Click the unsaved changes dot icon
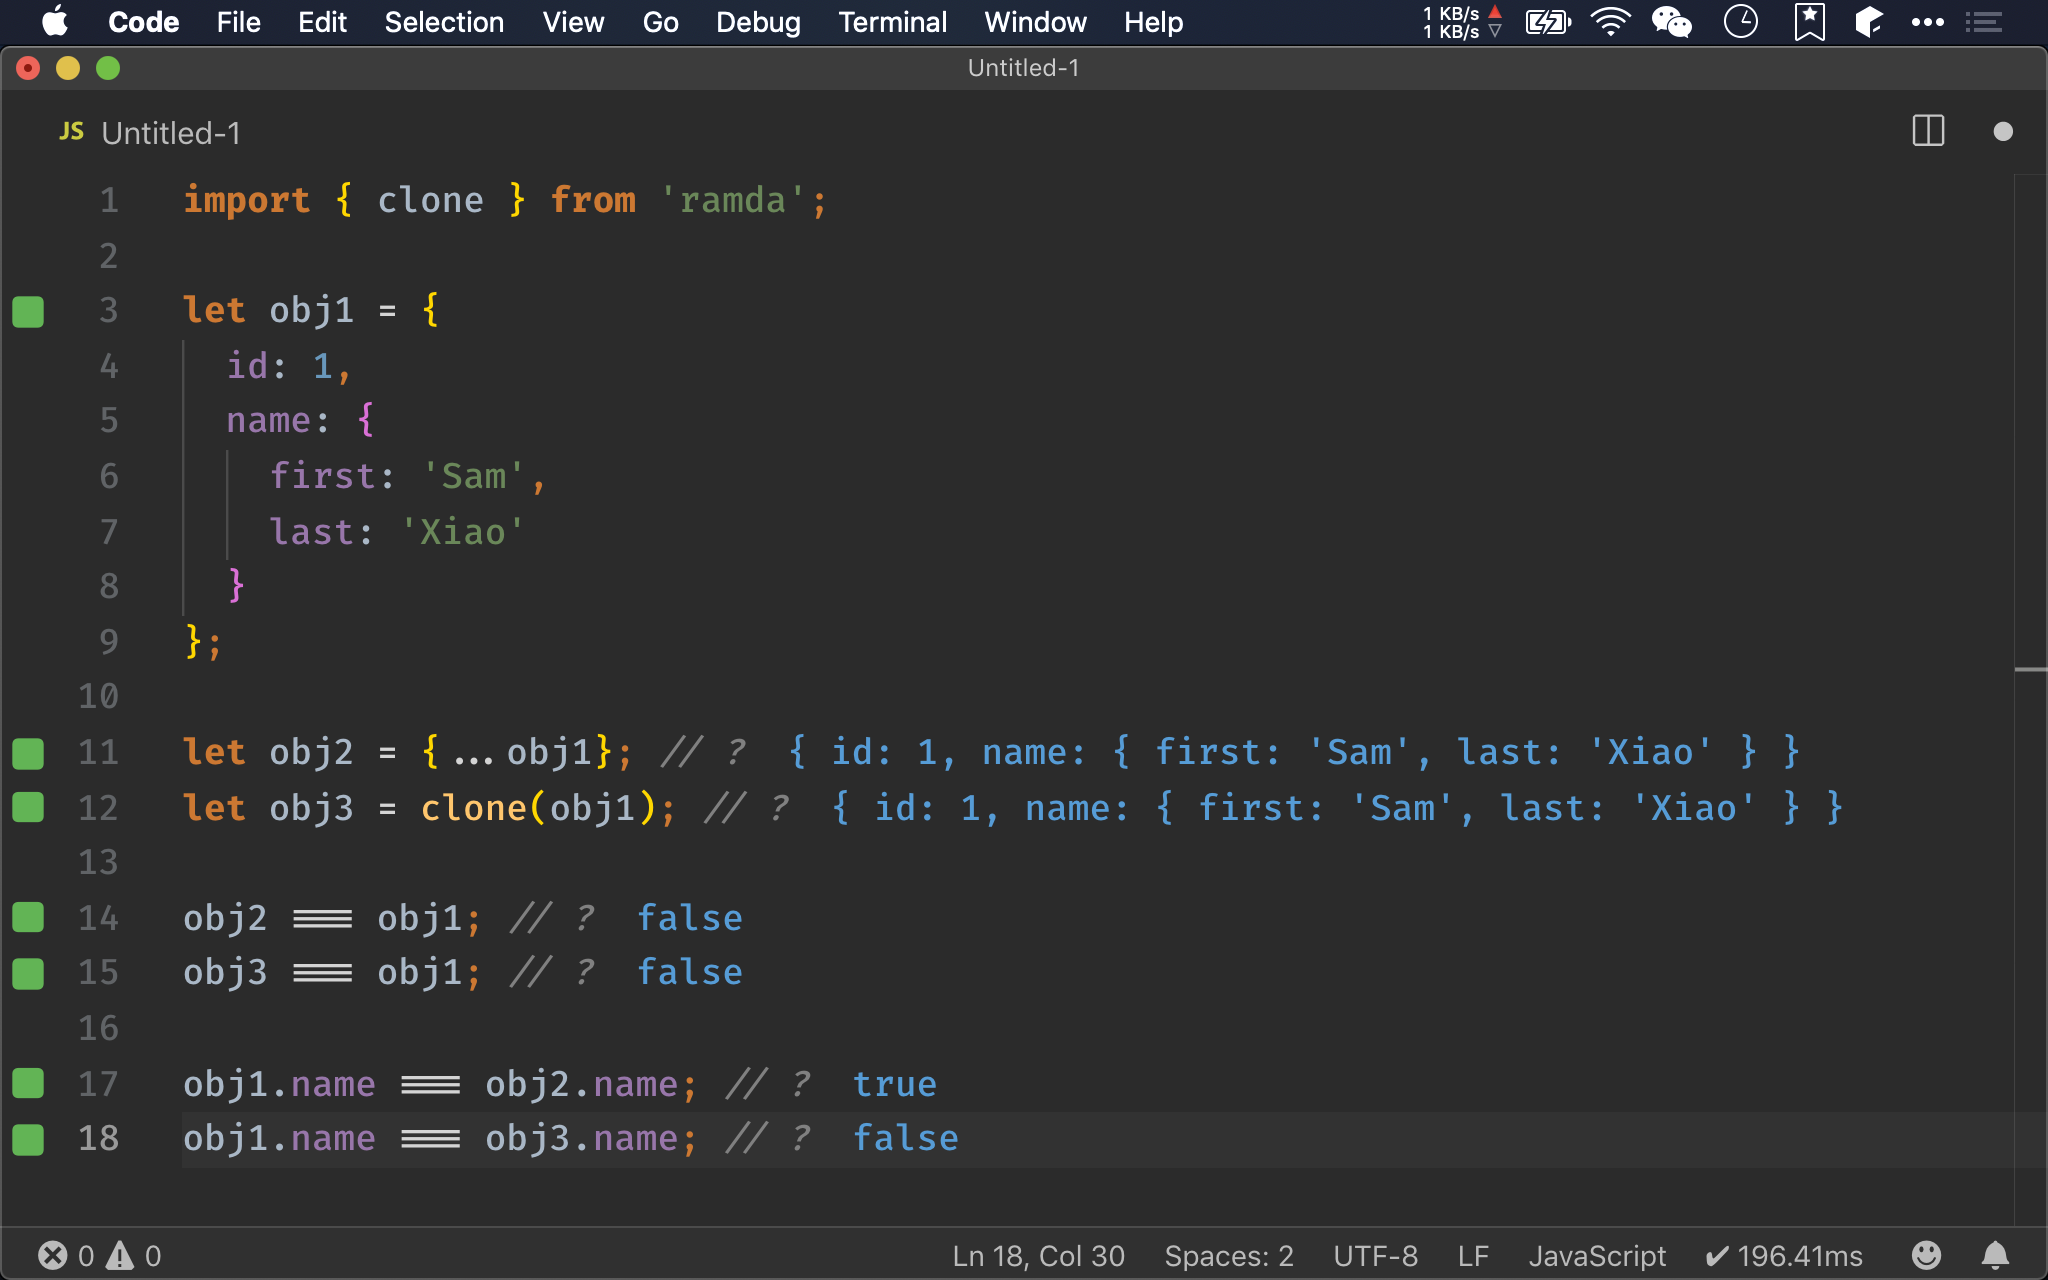2048x1280 pixels. click(x=2002, y=131)
